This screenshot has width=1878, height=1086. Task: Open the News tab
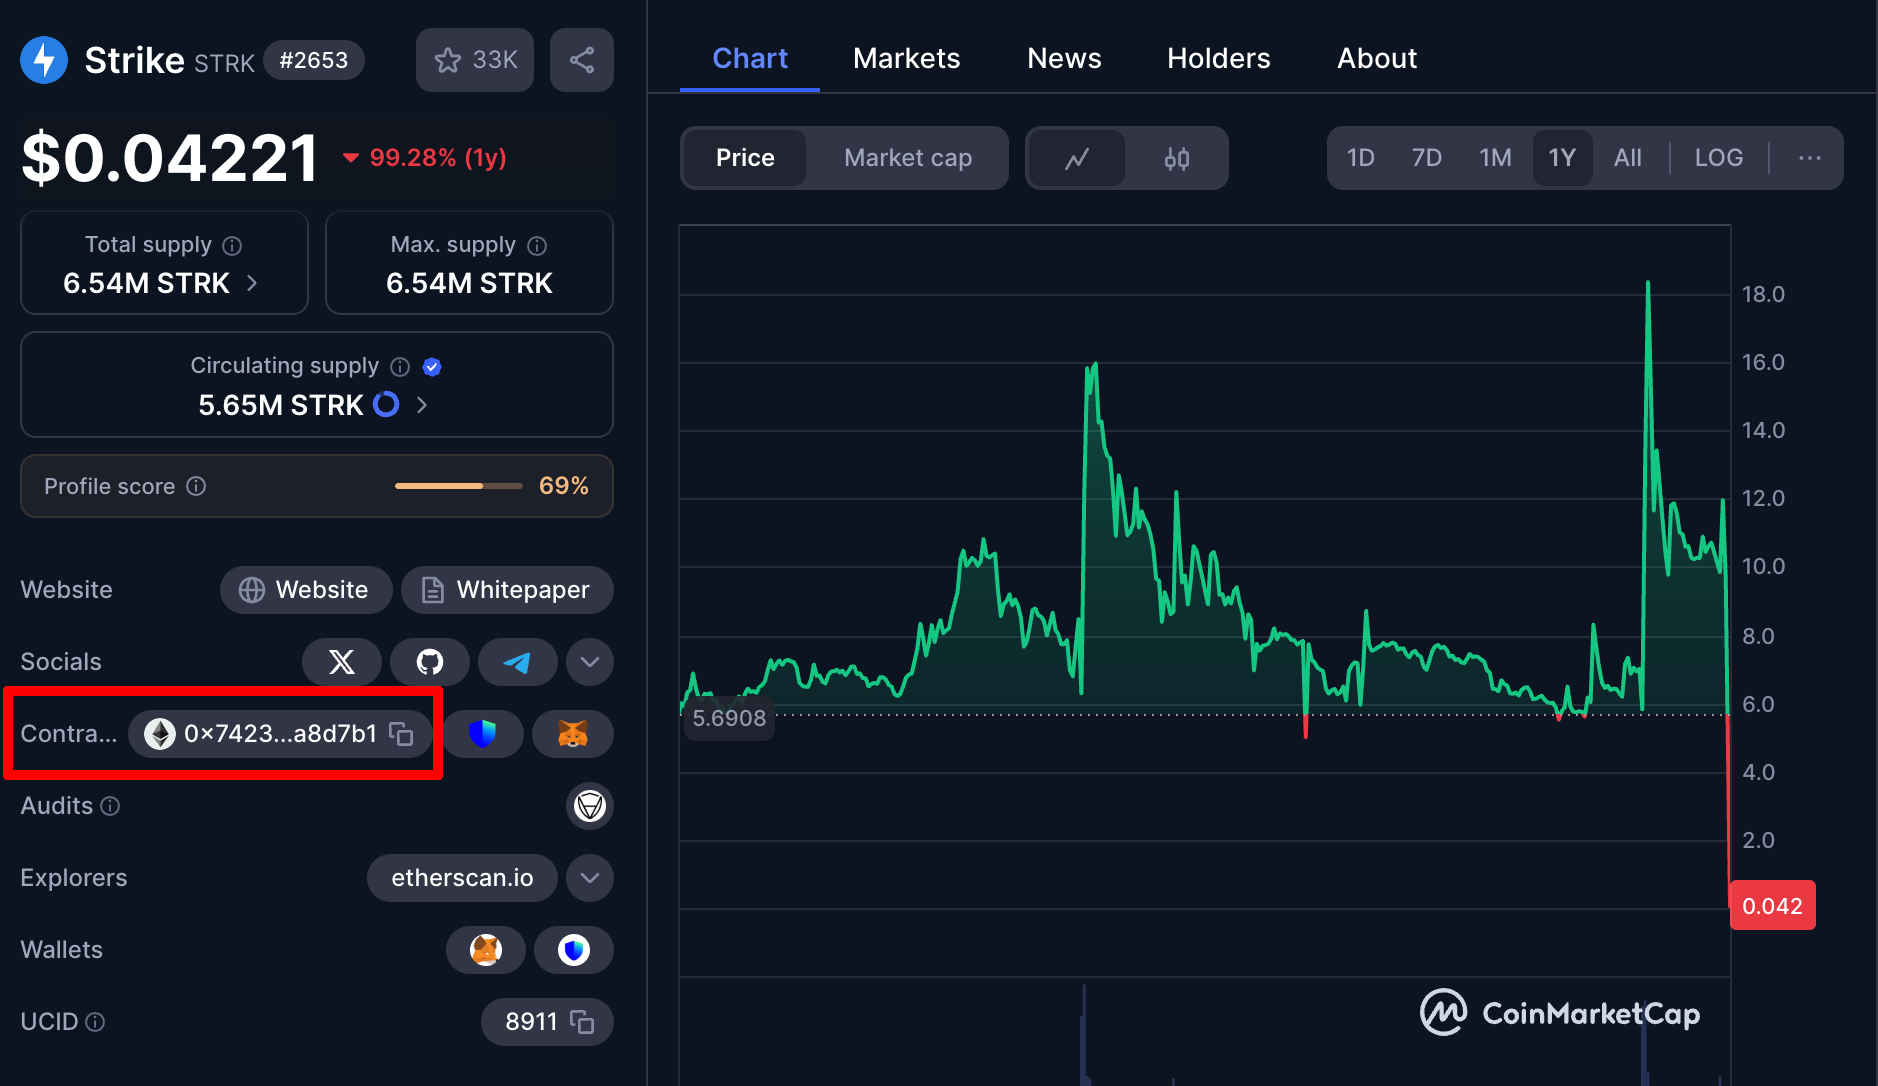[x=1064, y=58]
